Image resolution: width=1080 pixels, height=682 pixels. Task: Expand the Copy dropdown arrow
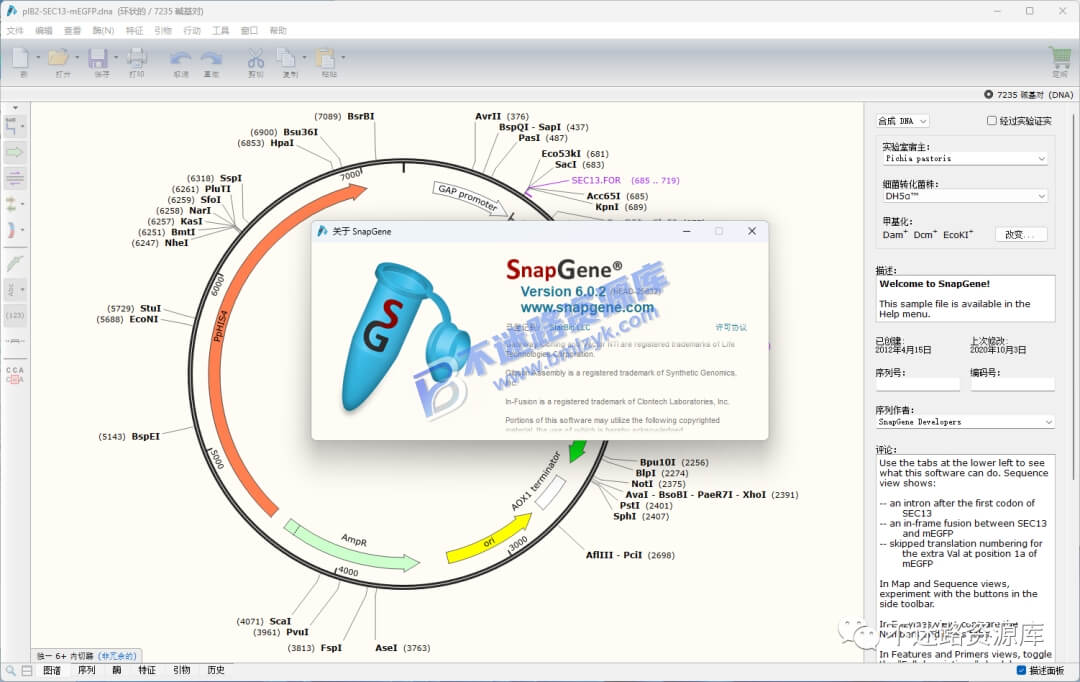(x=304, y=58)
